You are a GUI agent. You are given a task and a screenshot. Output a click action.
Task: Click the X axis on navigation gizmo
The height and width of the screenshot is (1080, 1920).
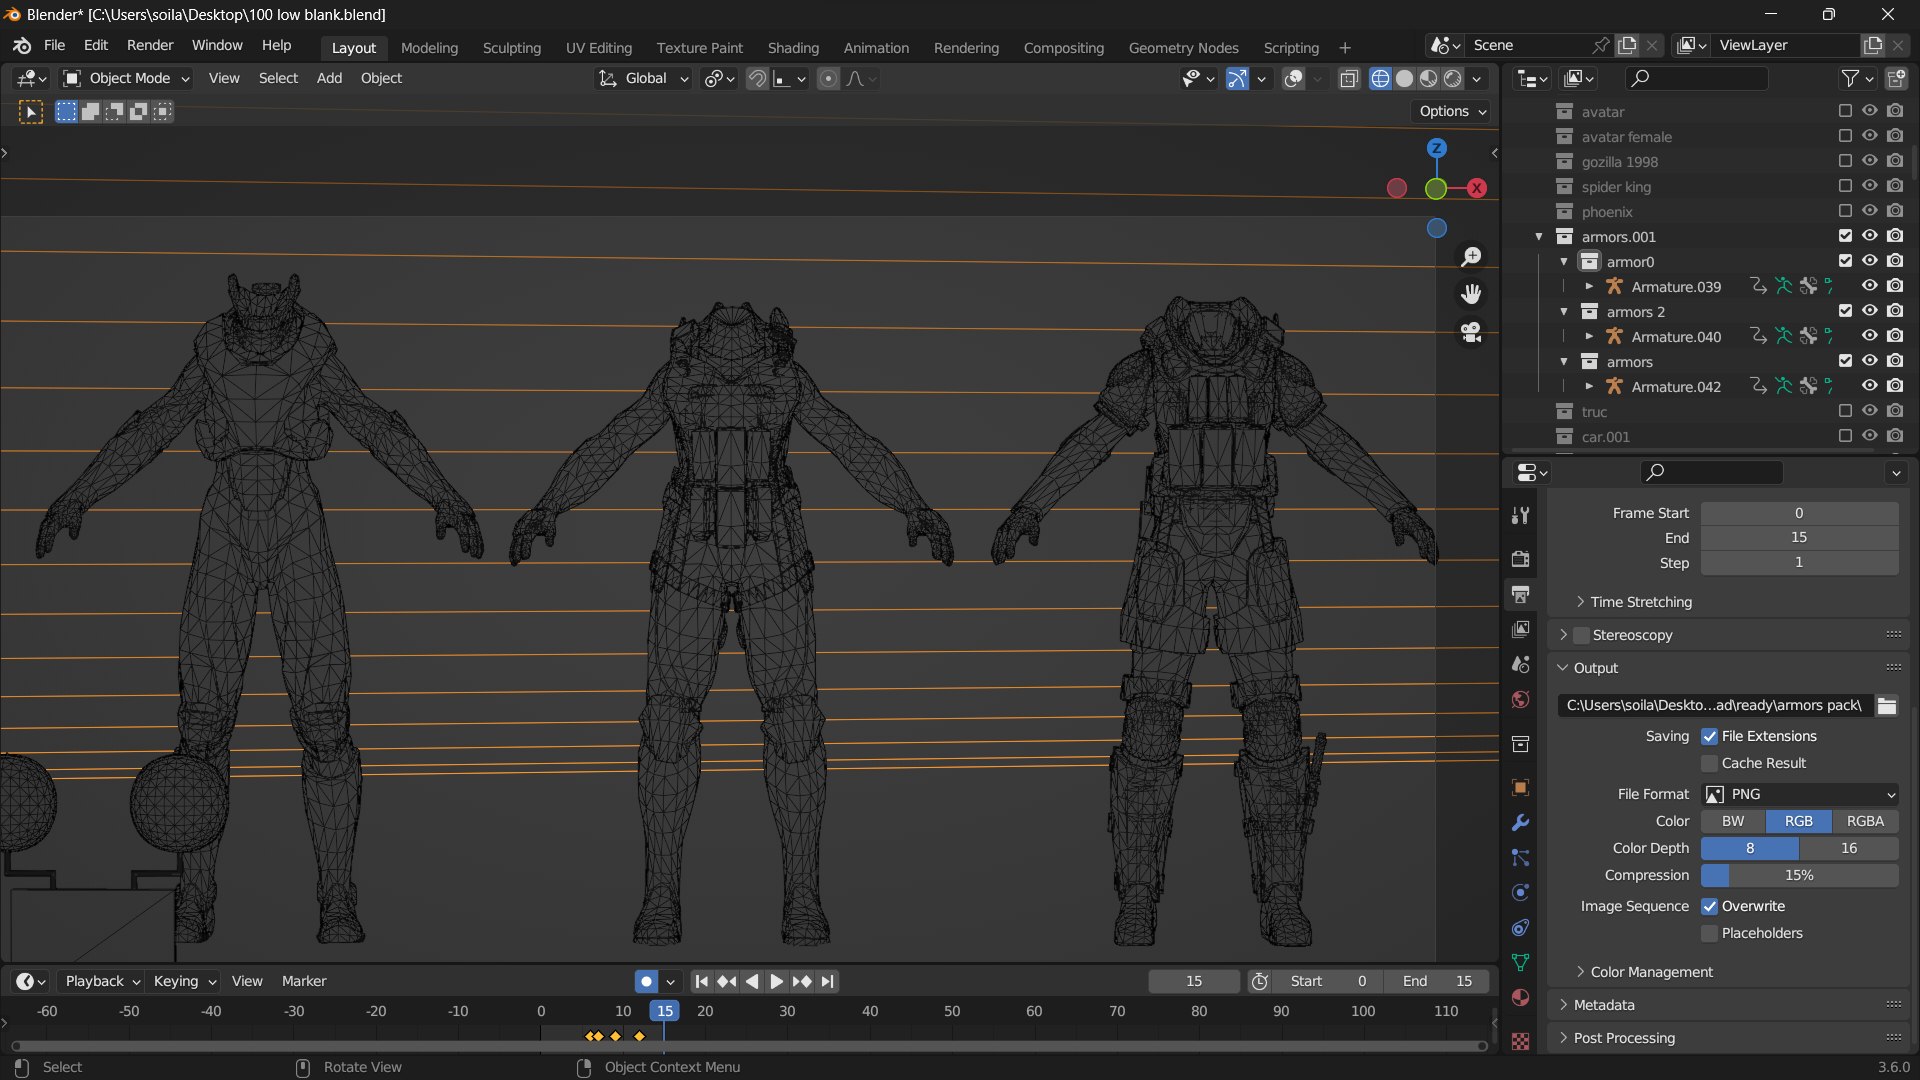pyautogui.click(x=1476, y=188)
